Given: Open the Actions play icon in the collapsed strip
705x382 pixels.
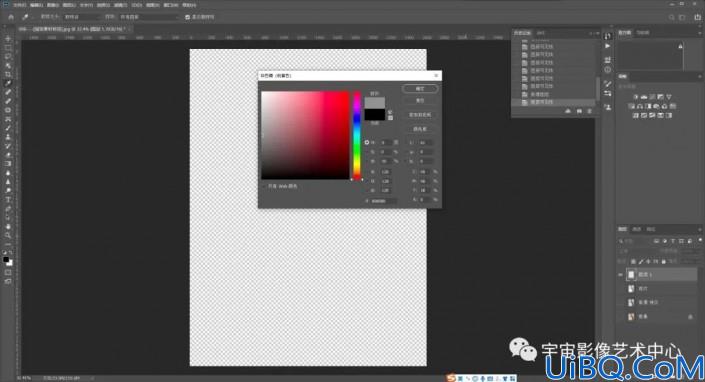Looking at the screenshot, I should [607, 46].
